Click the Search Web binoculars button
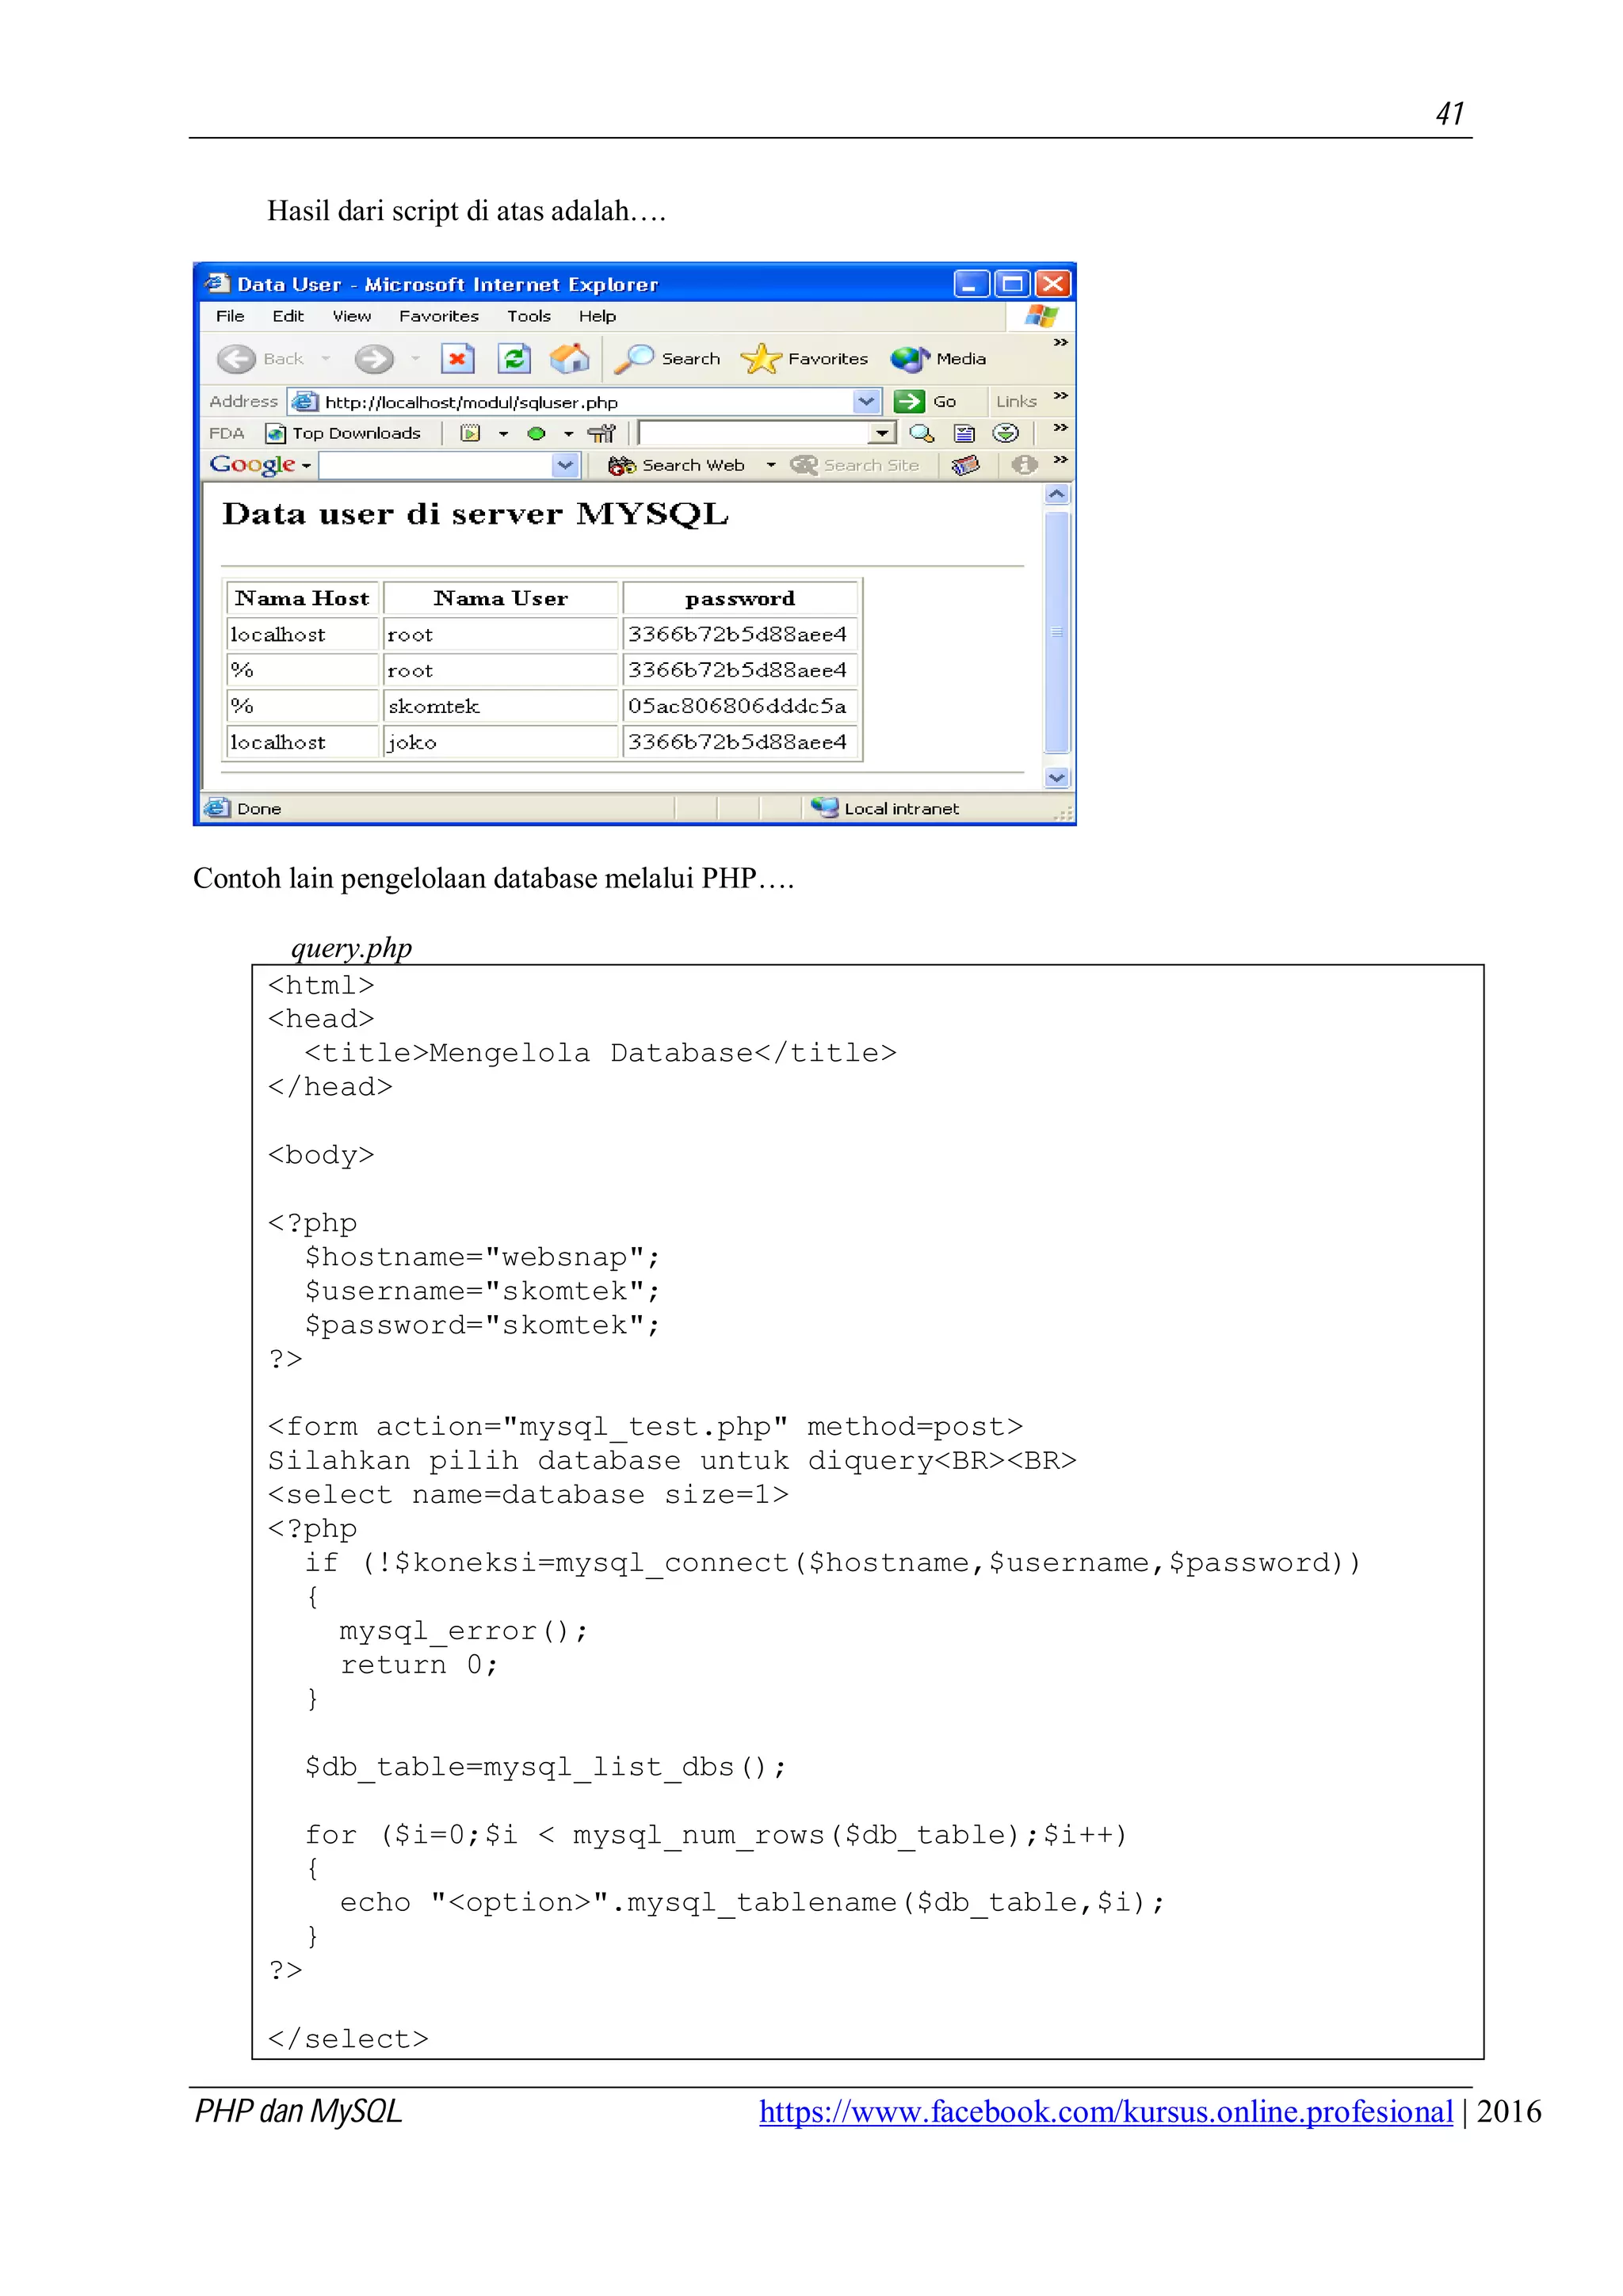 676,466
